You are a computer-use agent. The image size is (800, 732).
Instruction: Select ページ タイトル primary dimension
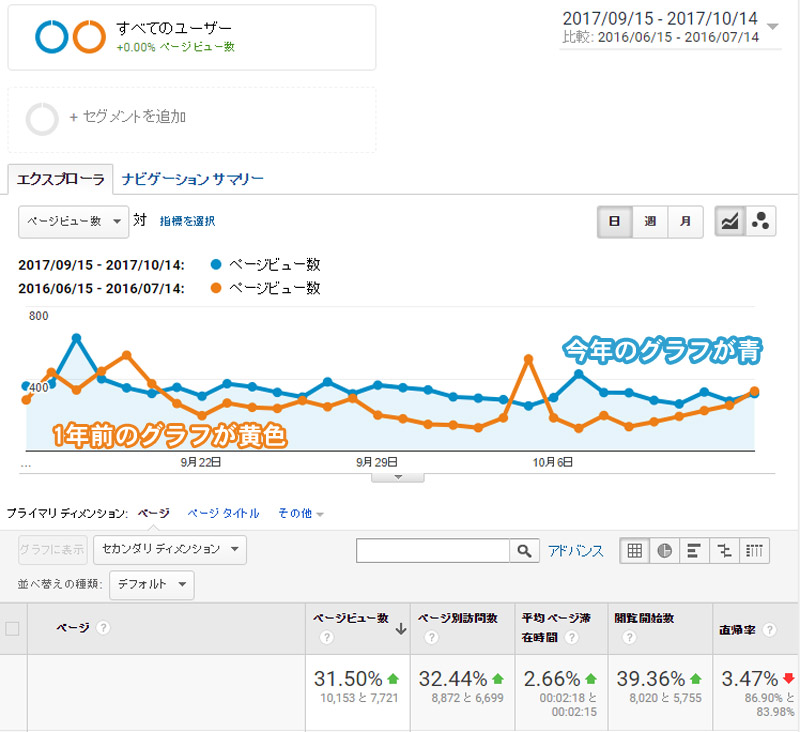coord(223,513)
